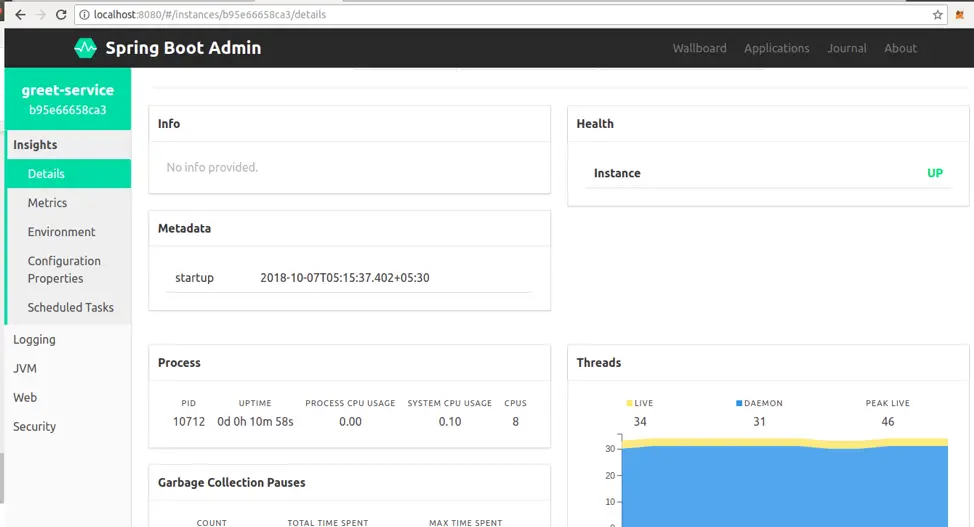Bookmark this page using the star icon

pyautogui.click(x=937, y=15)
